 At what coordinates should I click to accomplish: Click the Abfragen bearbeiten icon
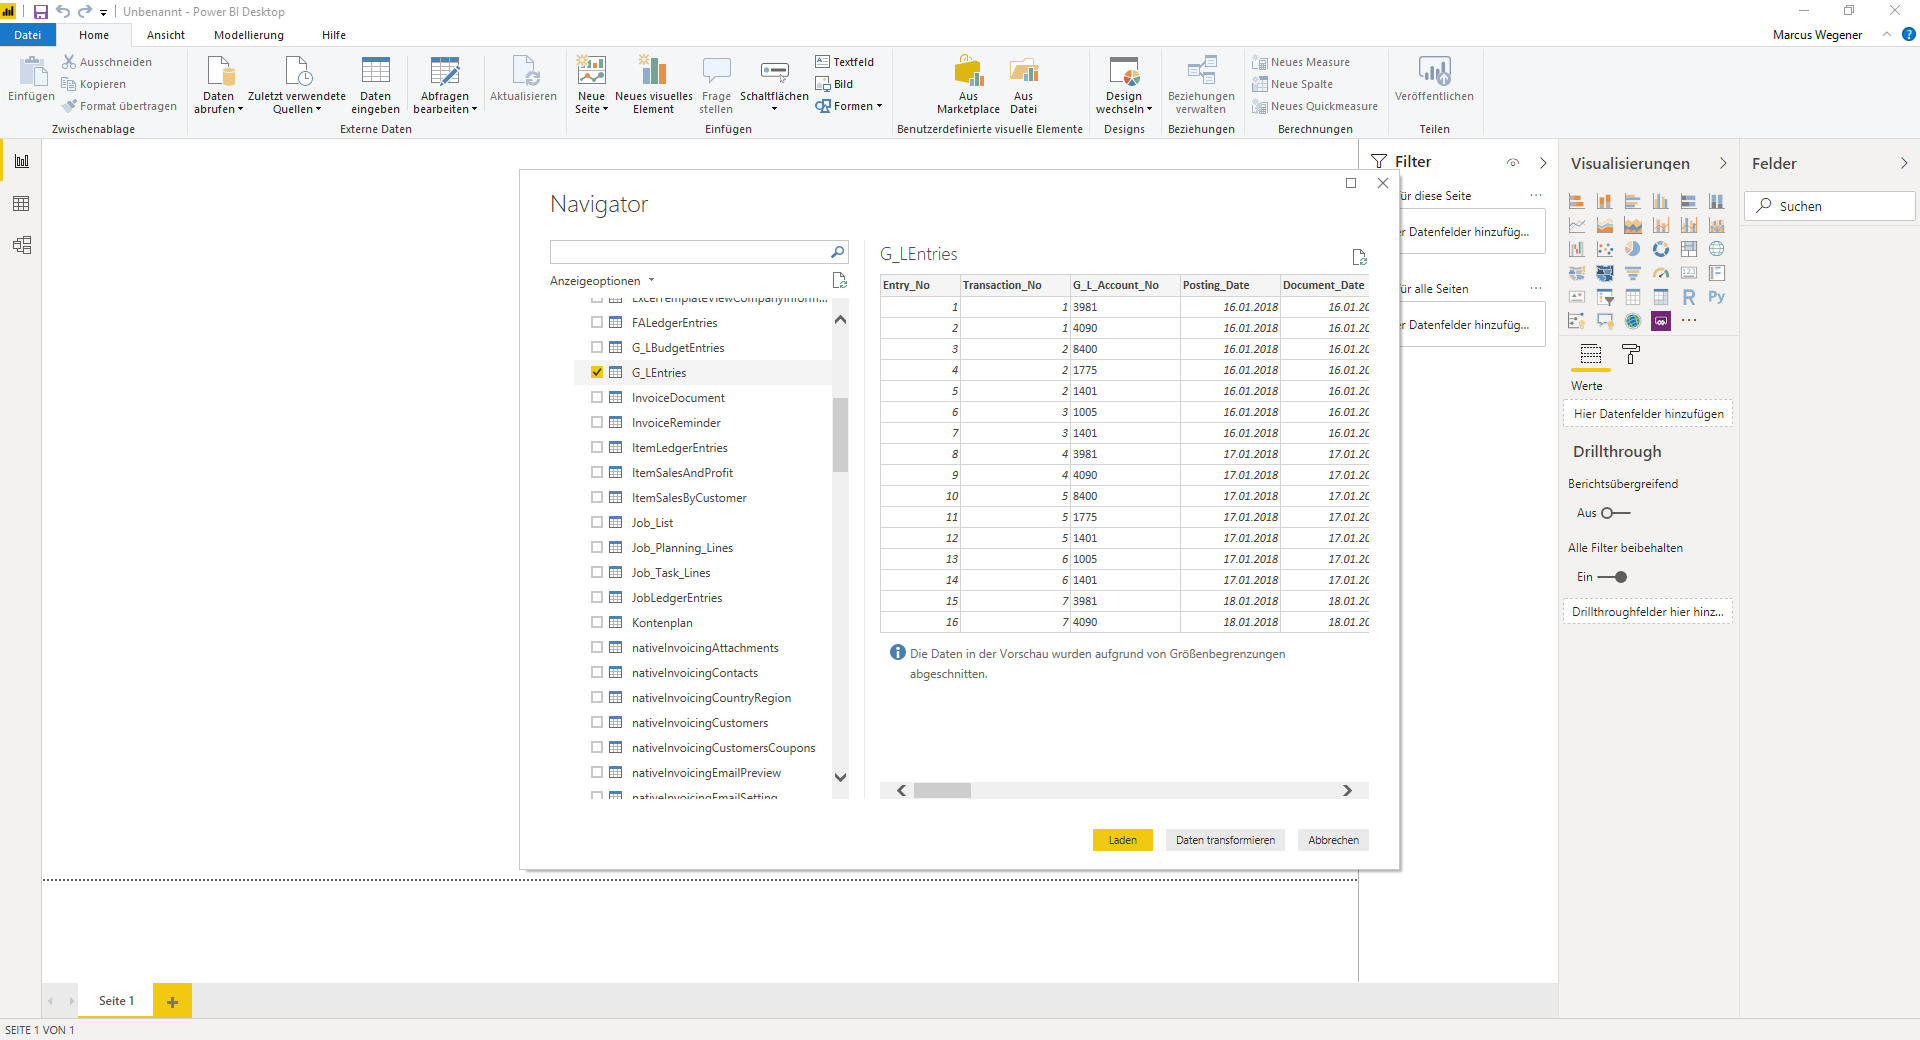(445, 84)
